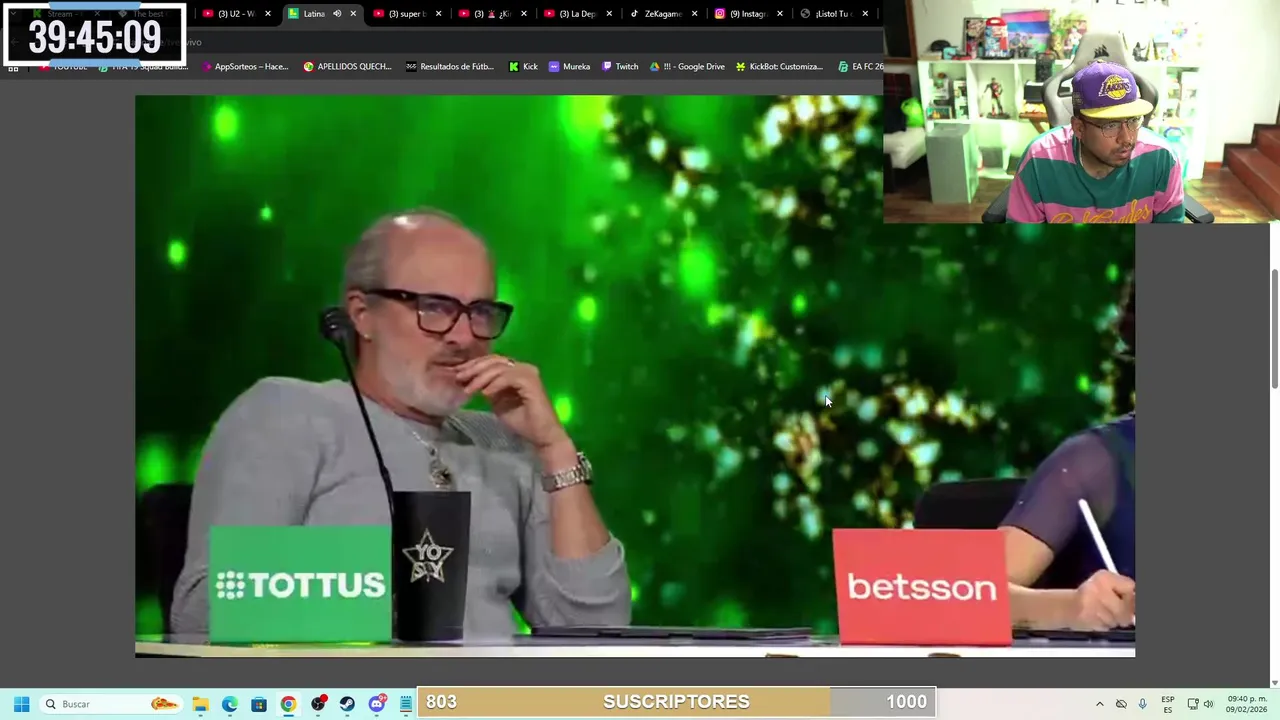Open the EA FC 26 bookmark
Image resolution: width=1280 pixels, height=720 pixels.
(x=860, y=66)
